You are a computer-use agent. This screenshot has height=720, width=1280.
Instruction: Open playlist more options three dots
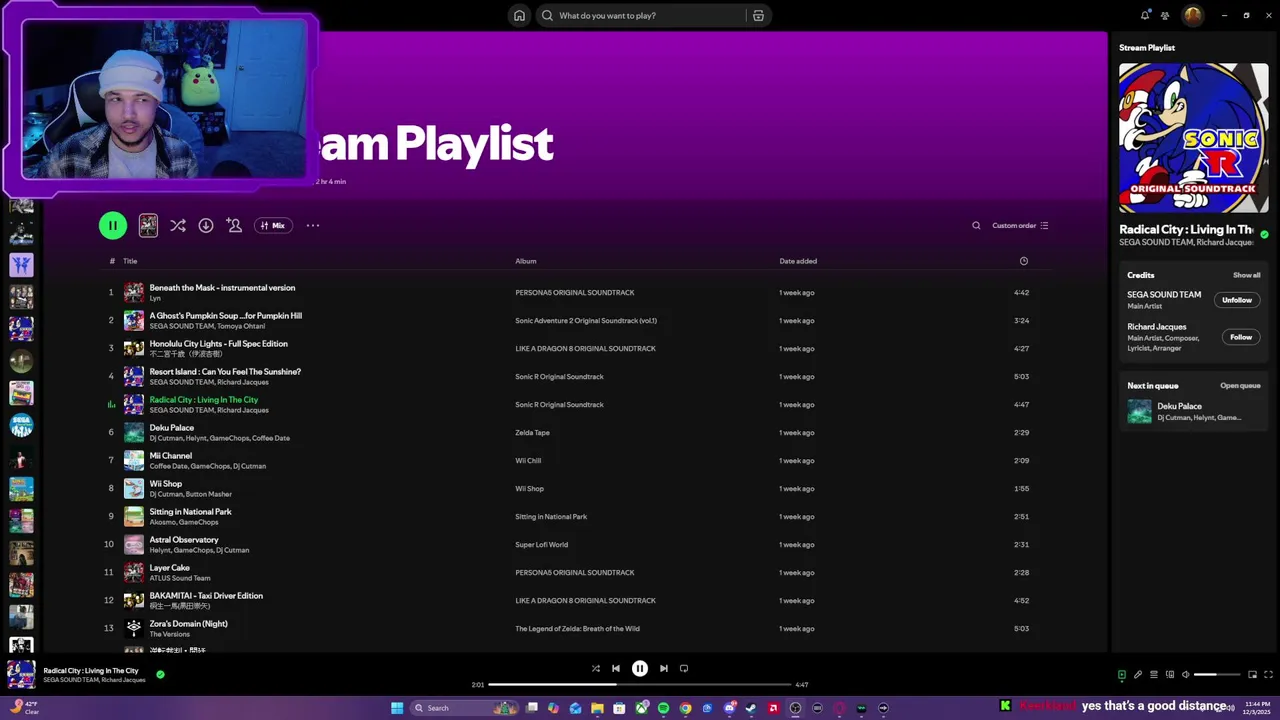point(313,226)
